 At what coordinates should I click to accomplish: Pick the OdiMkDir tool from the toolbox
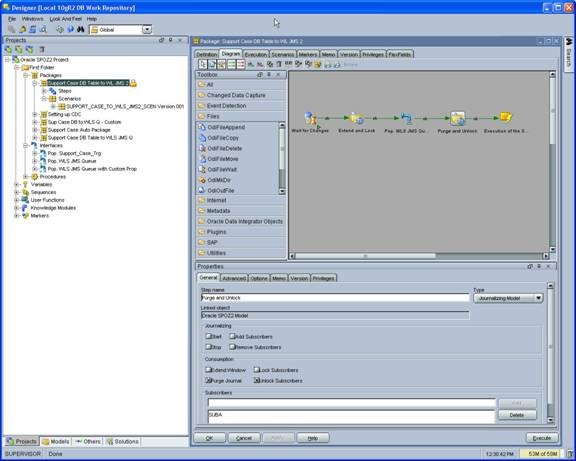pyautogui.click(x=215, y=180)
